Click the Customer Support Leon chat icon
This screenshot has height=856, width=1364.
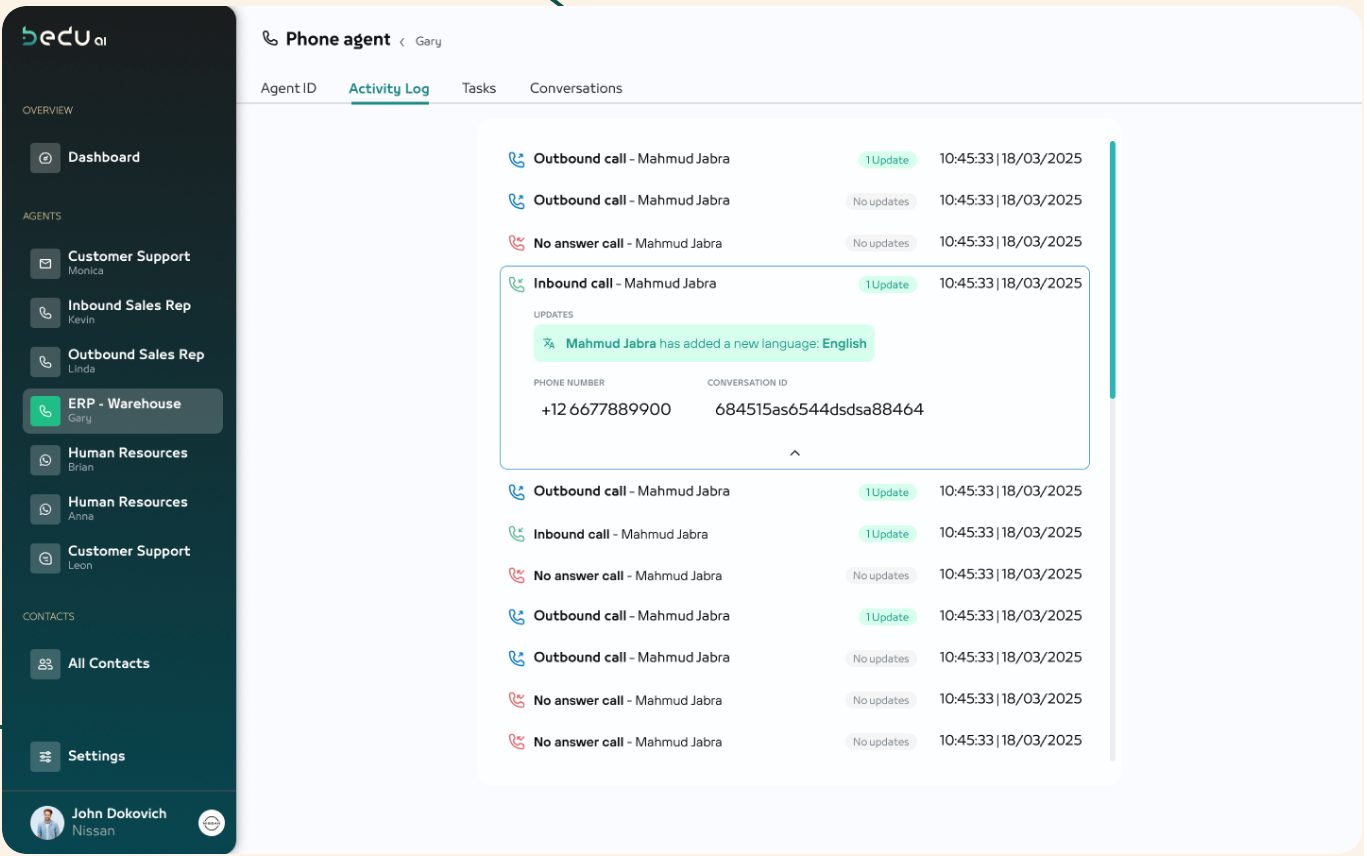[x=45, y=558]
